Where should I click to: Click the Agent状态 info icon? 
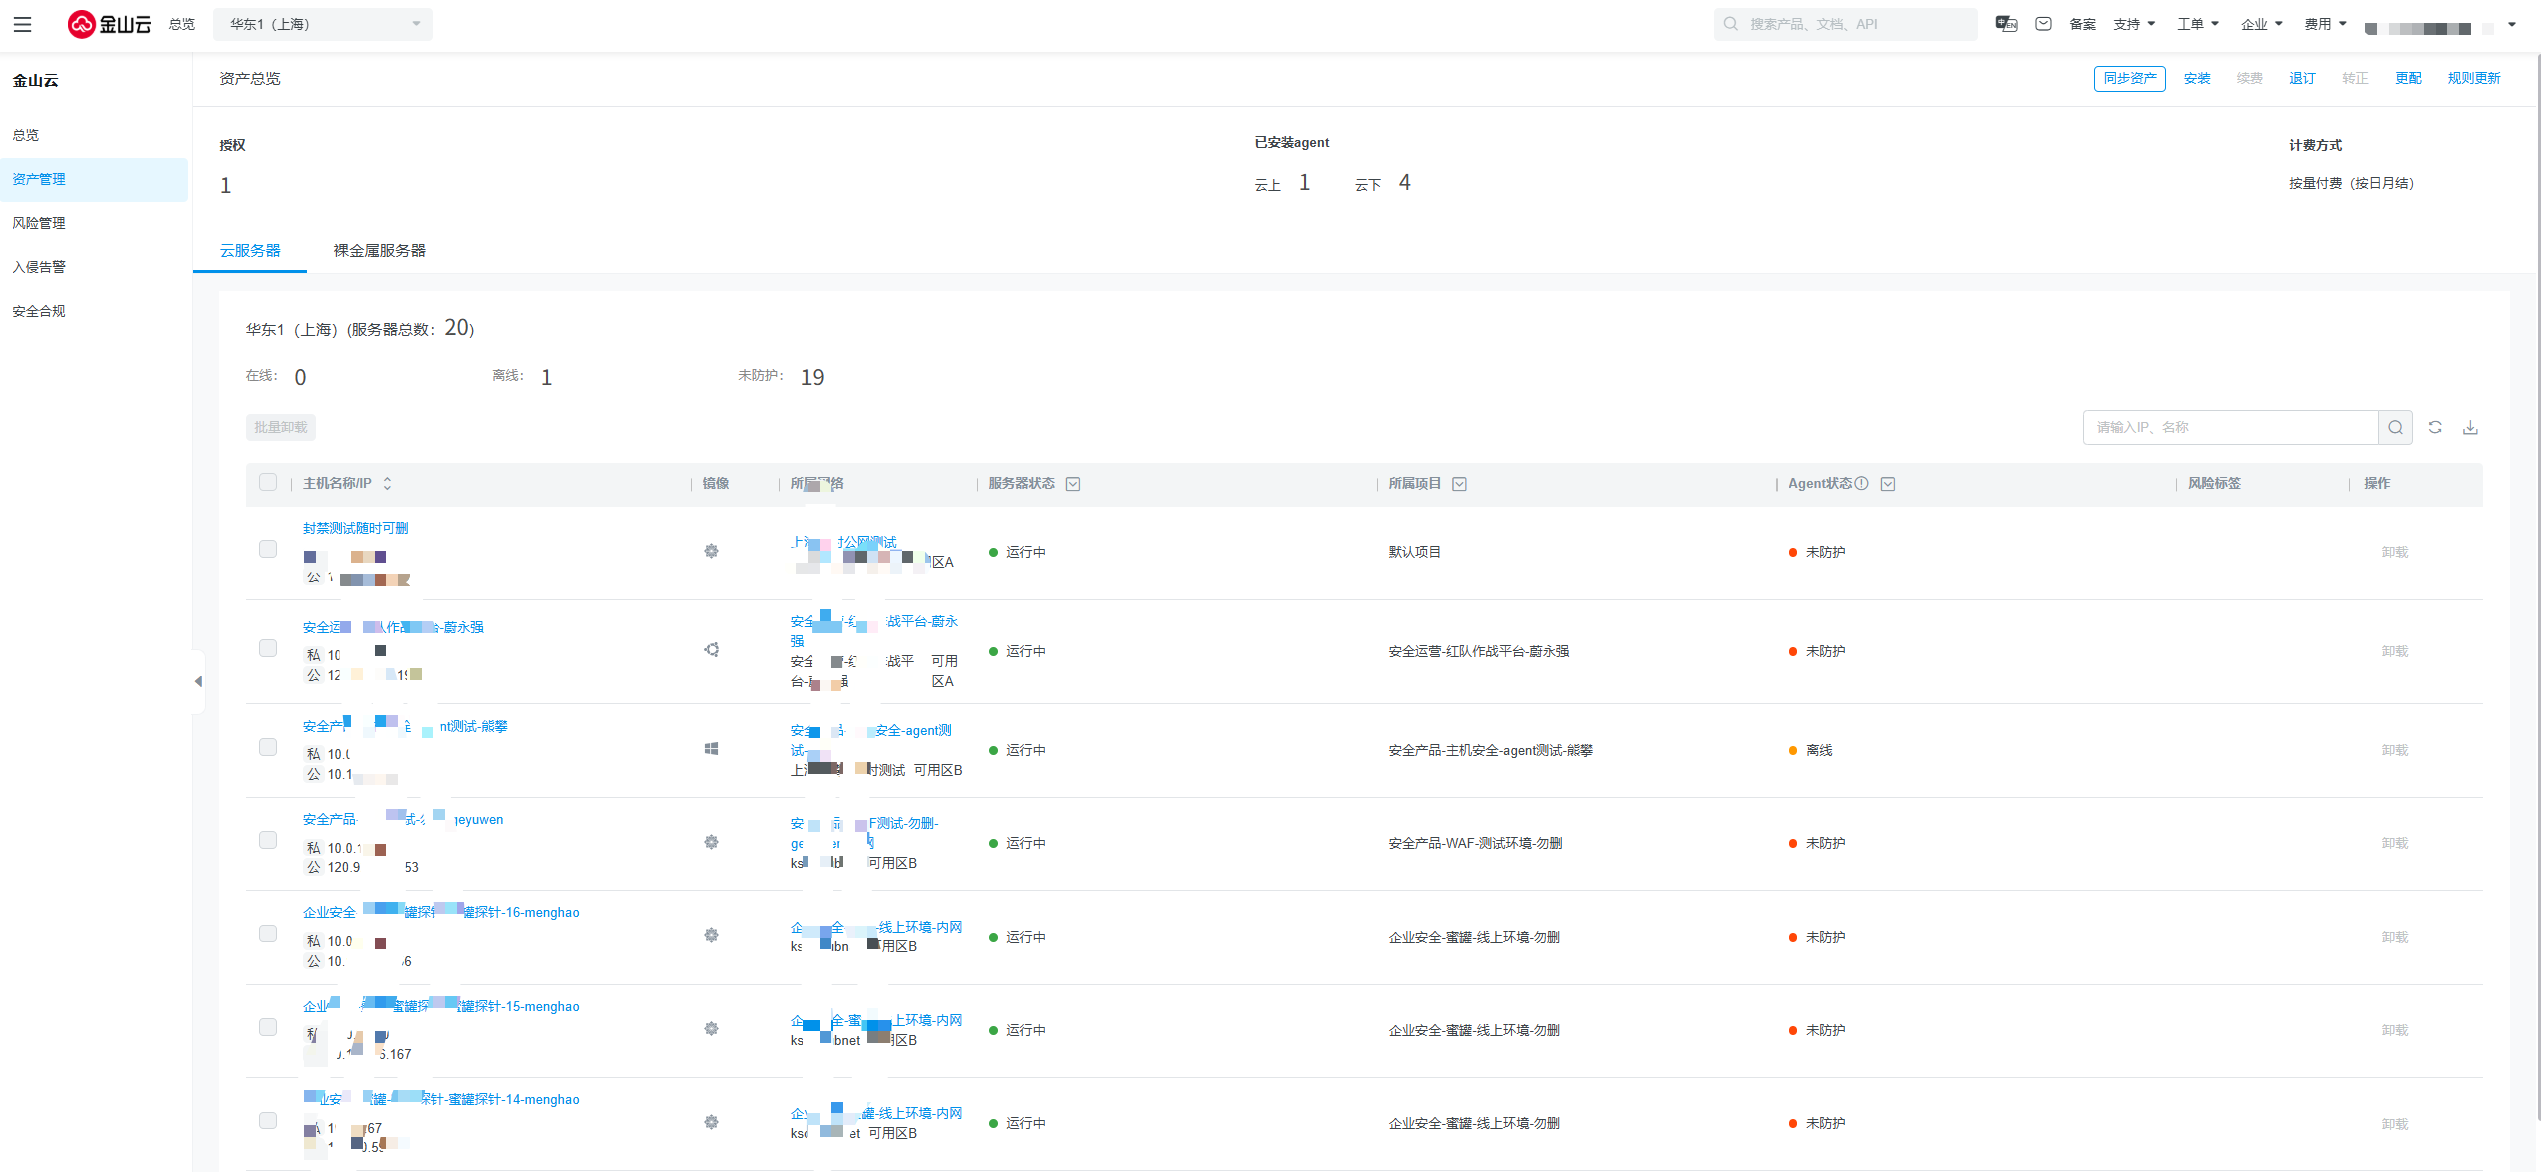(x=1861, y=484)
